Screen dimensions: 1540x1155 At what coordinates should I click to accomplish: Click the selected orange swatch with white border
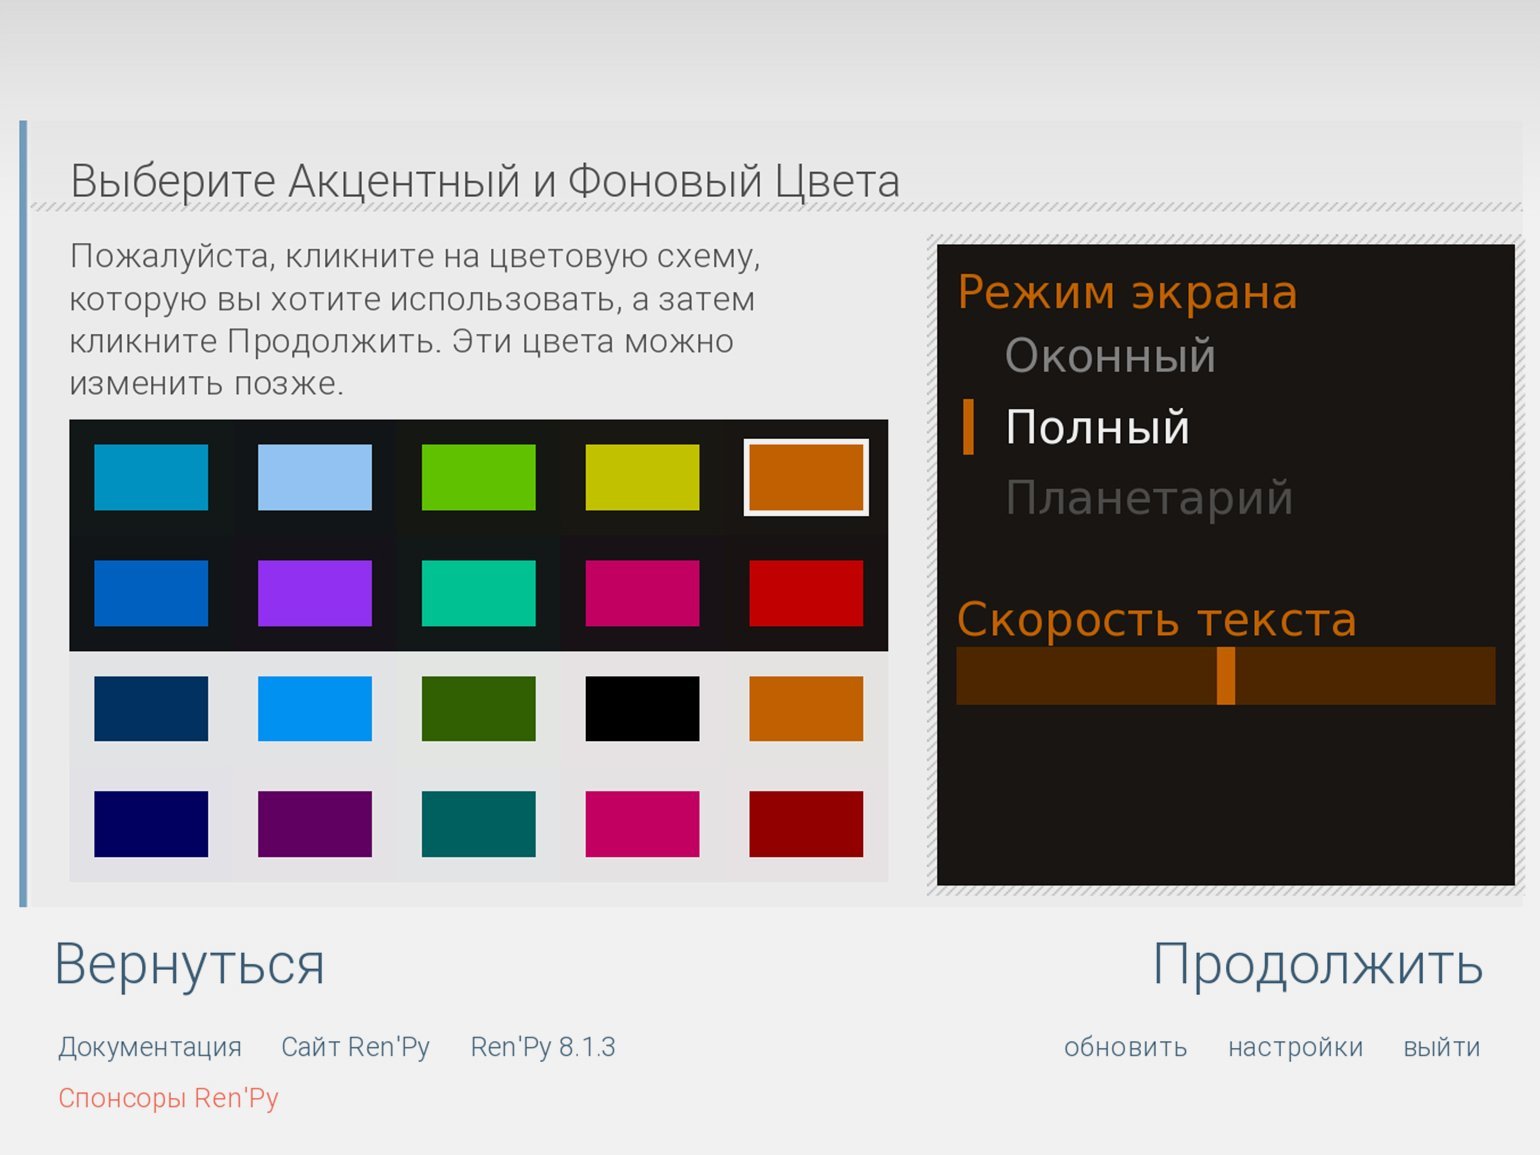click(805, 477)
